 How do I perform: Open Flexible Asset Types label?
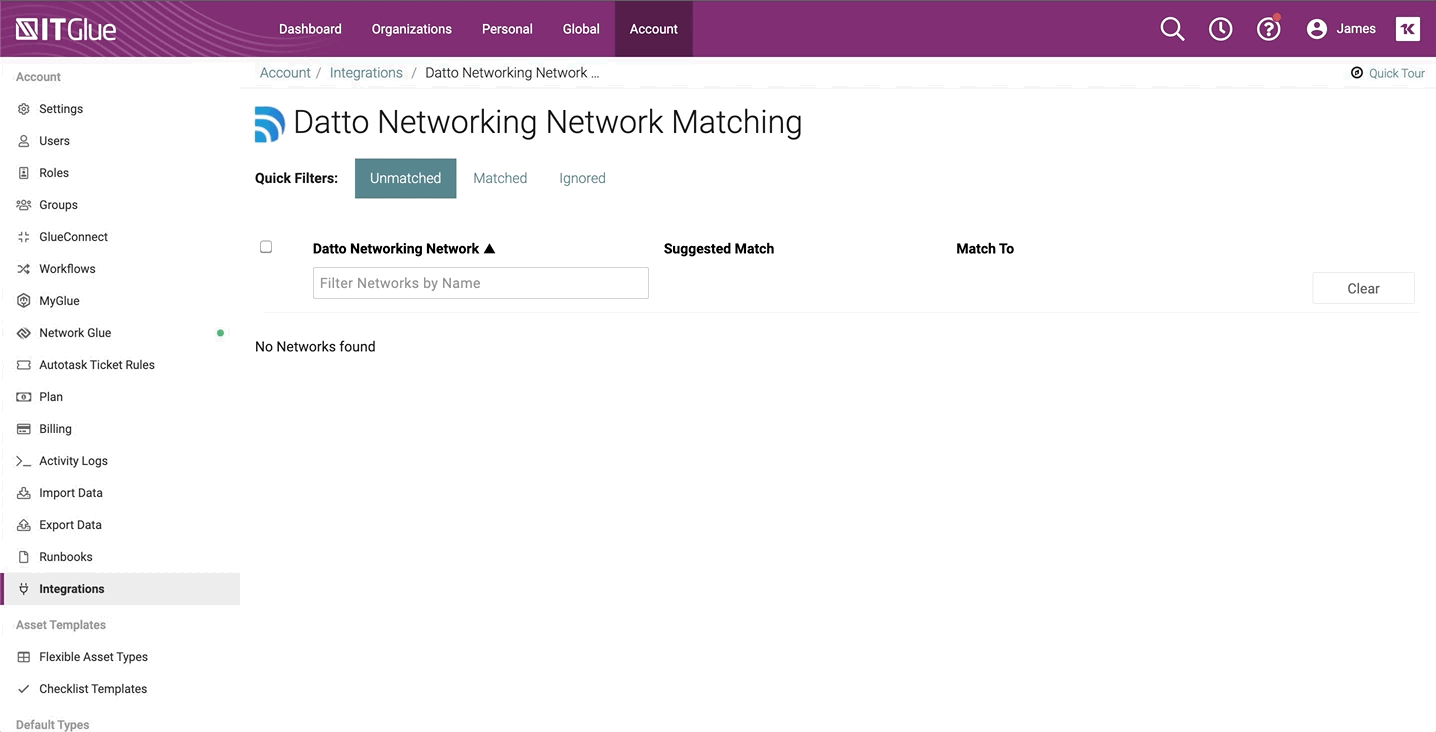[93, 657]
